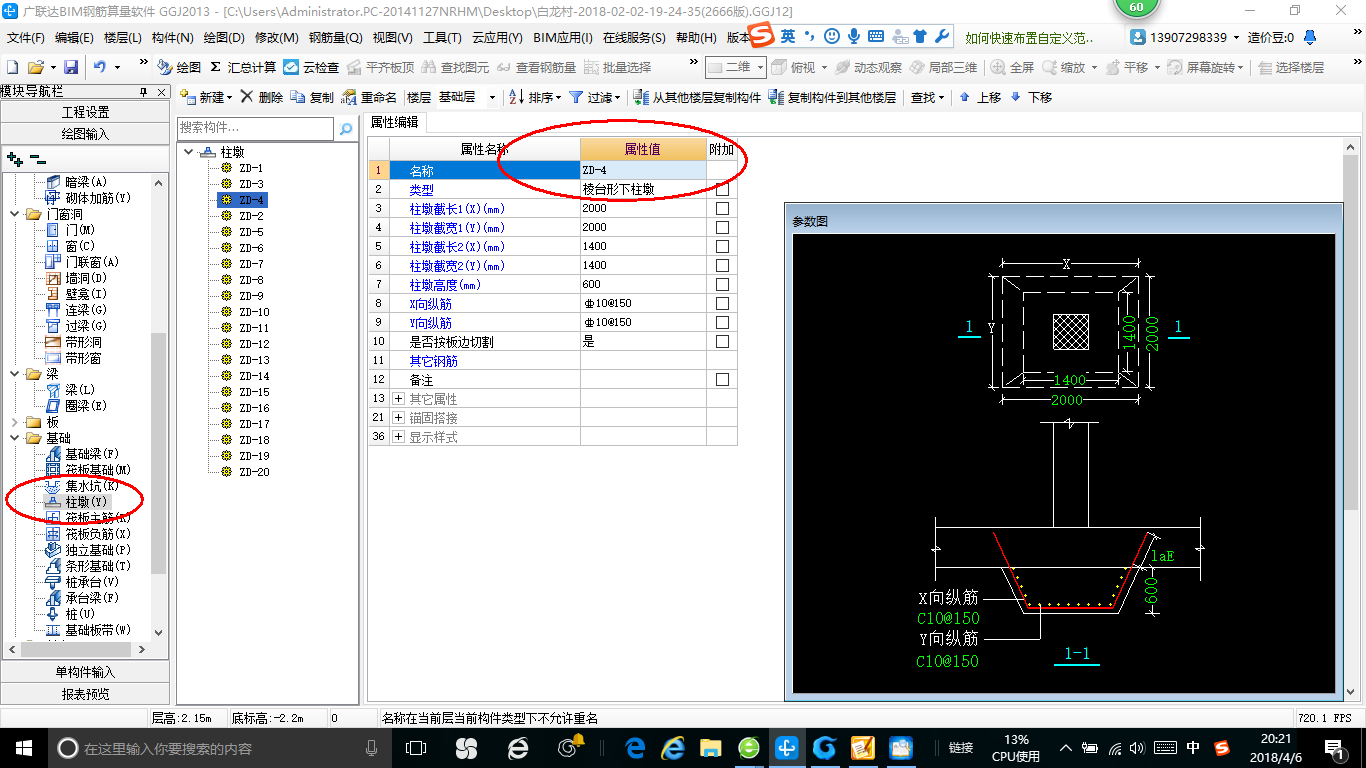Click the new file icon in the toolbar
Viewport: 1366px width, 768px height.
pyautogui.click(x=12, y=67)
